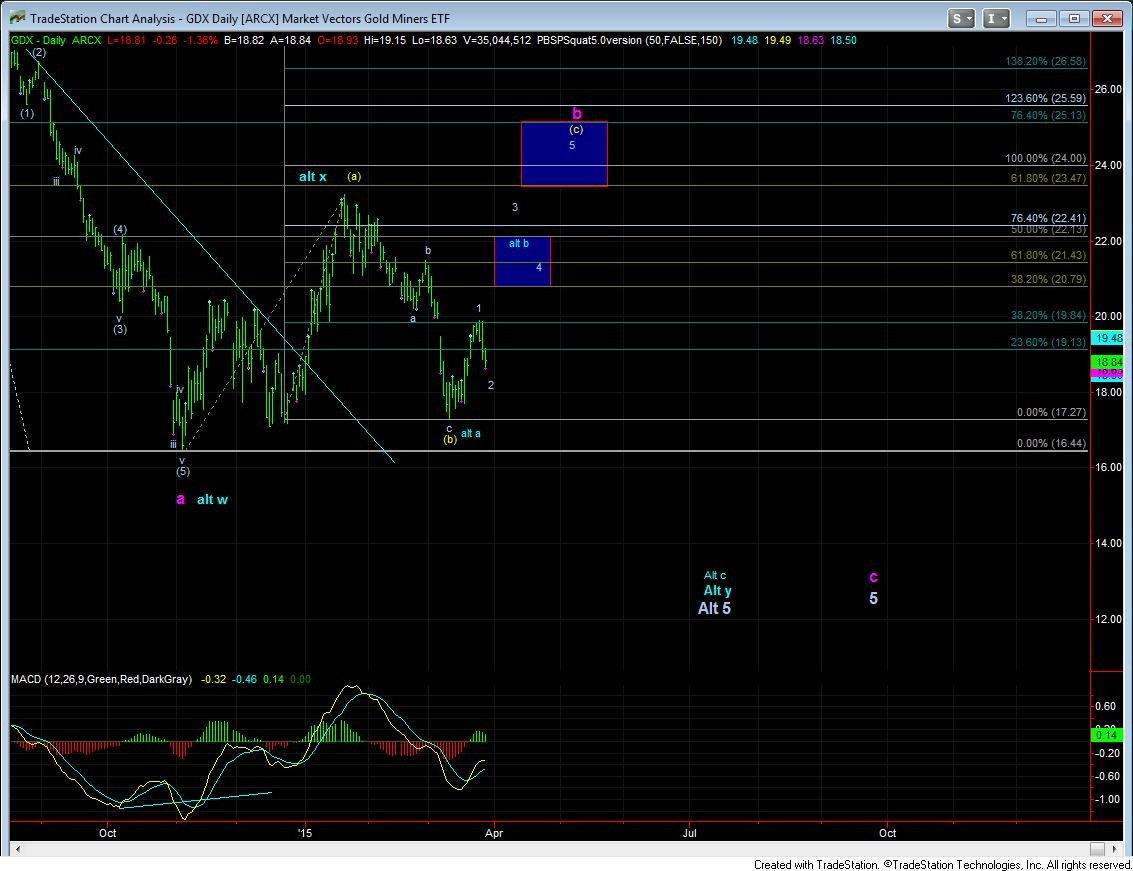Select the large blue target box around wave 5
Viewport: 1133px width, 871px height.
[564, 154]
